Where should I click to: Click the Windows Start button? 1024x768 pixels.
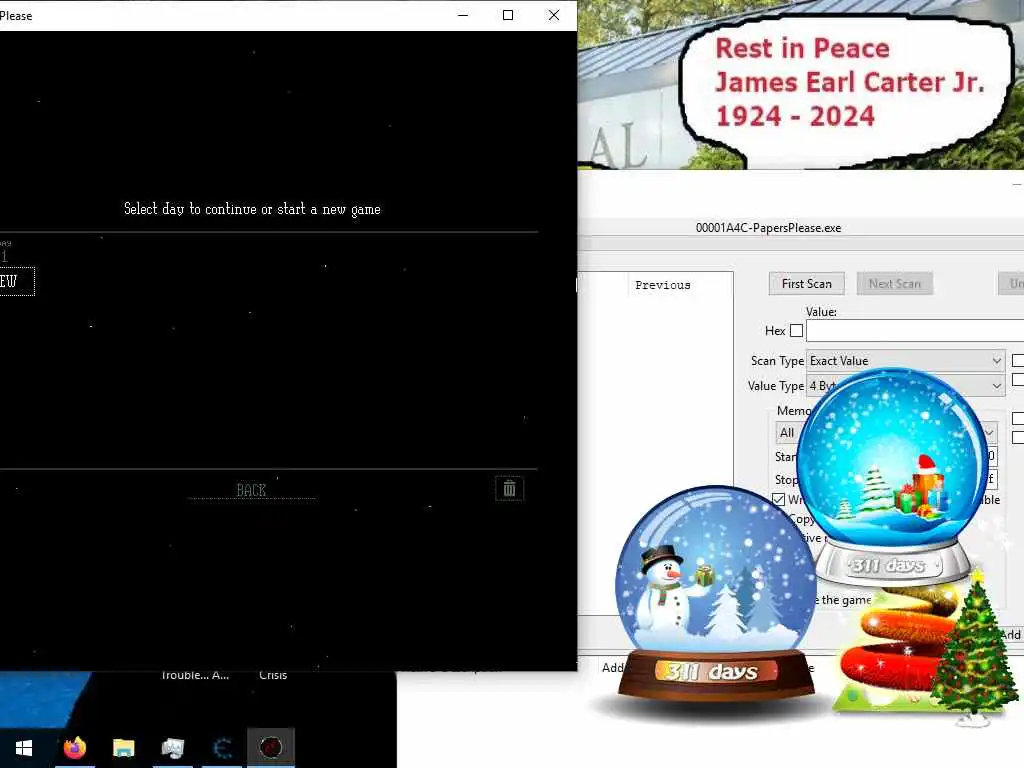coord(24,747)
